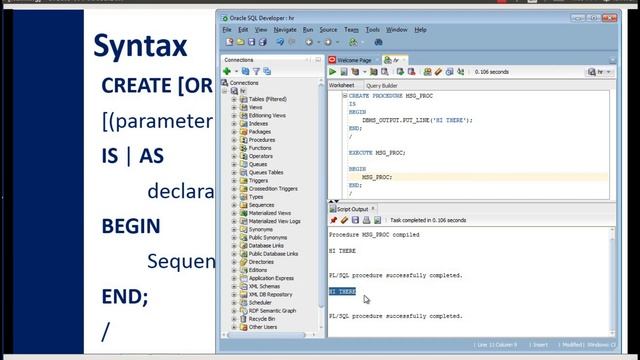Click the Save toolbar icon

pos(251,42)
